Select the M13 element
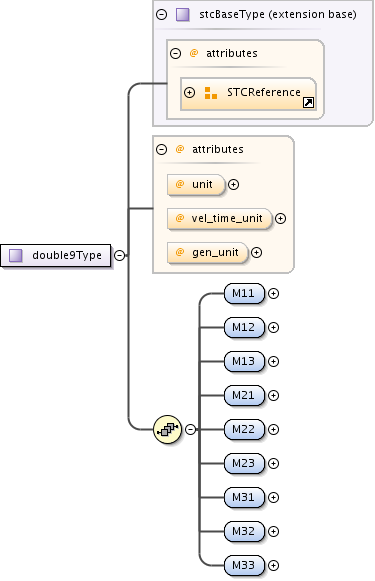 (245, 361)
